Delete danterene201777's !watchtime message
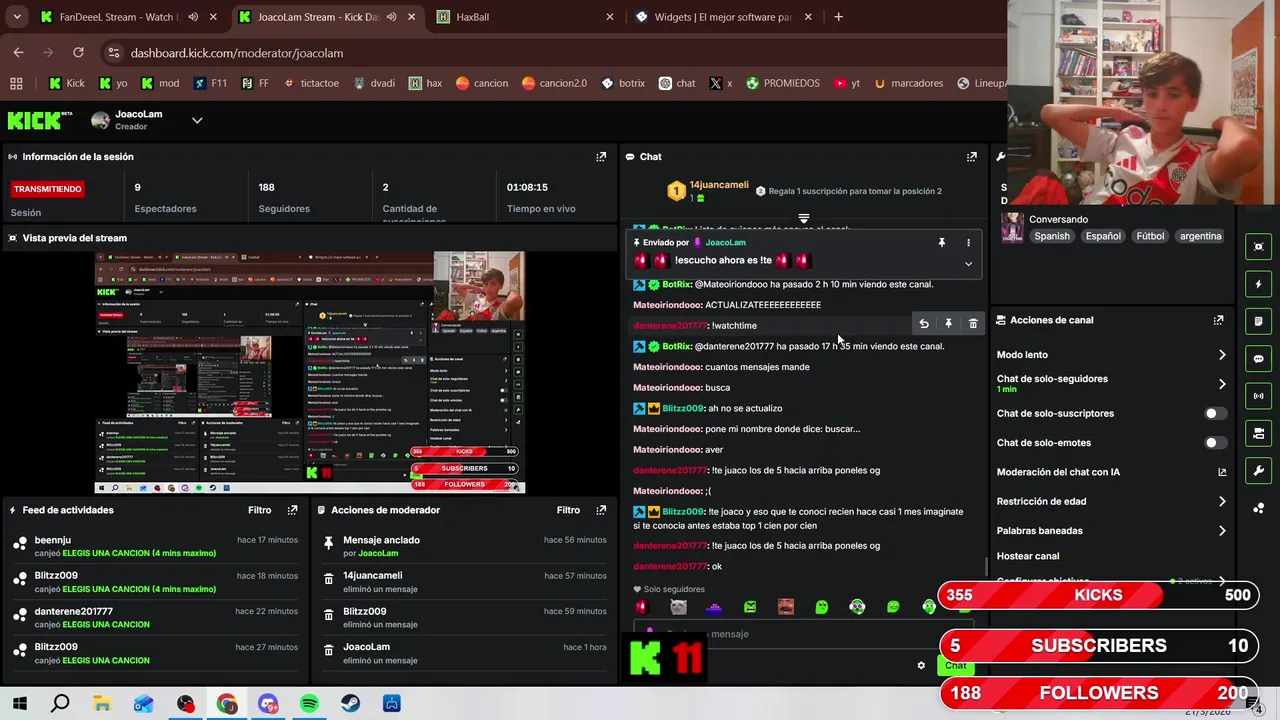This screenshot has height=720, width=1280. tap(973, 324)
